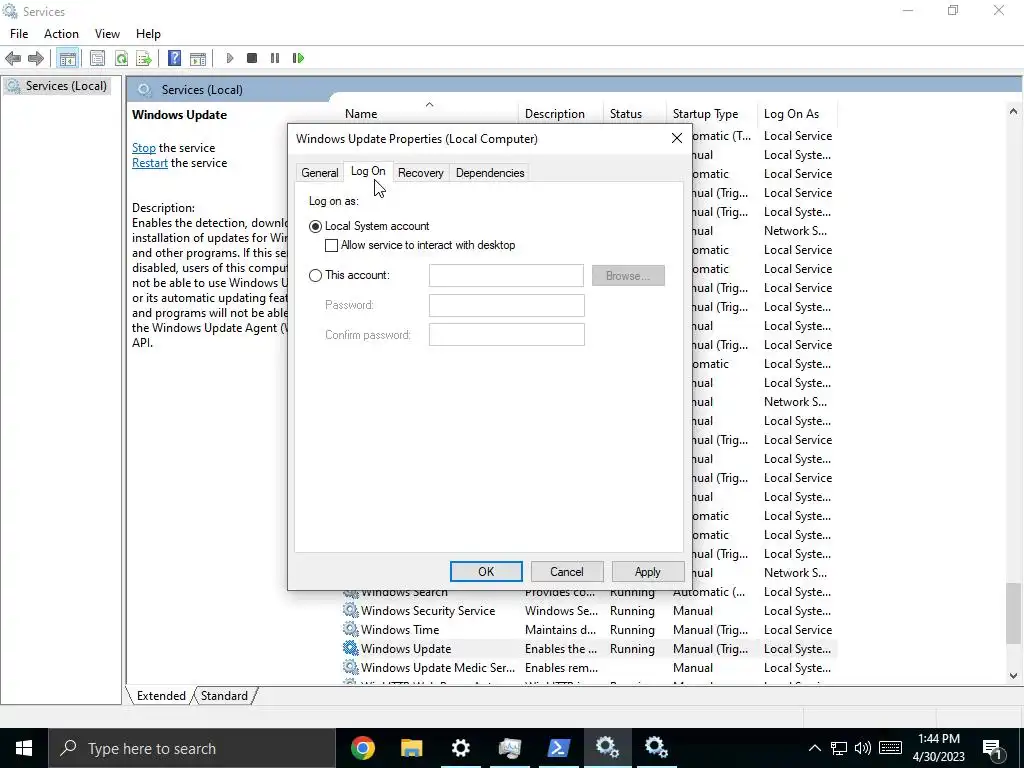This screenshot has width=1024, height=768.
Task: Sort by the Log On As column header
Action: click(797, 114)
